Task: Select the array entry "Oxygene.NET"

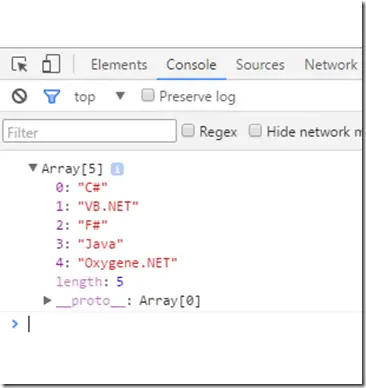Action: (x=116, y=263)
